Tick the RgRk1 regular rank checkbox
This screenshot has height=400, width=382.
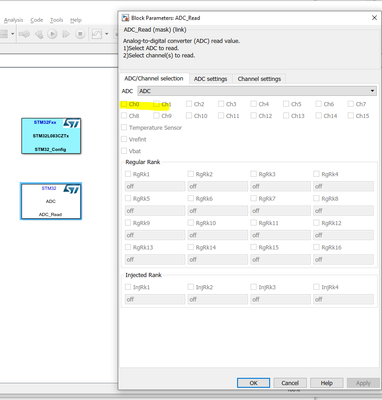128,174
